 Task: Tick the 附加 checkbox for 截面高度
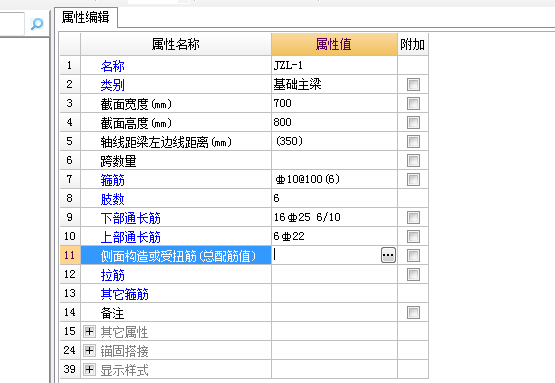pyautogui.click(x=413, y=122)
